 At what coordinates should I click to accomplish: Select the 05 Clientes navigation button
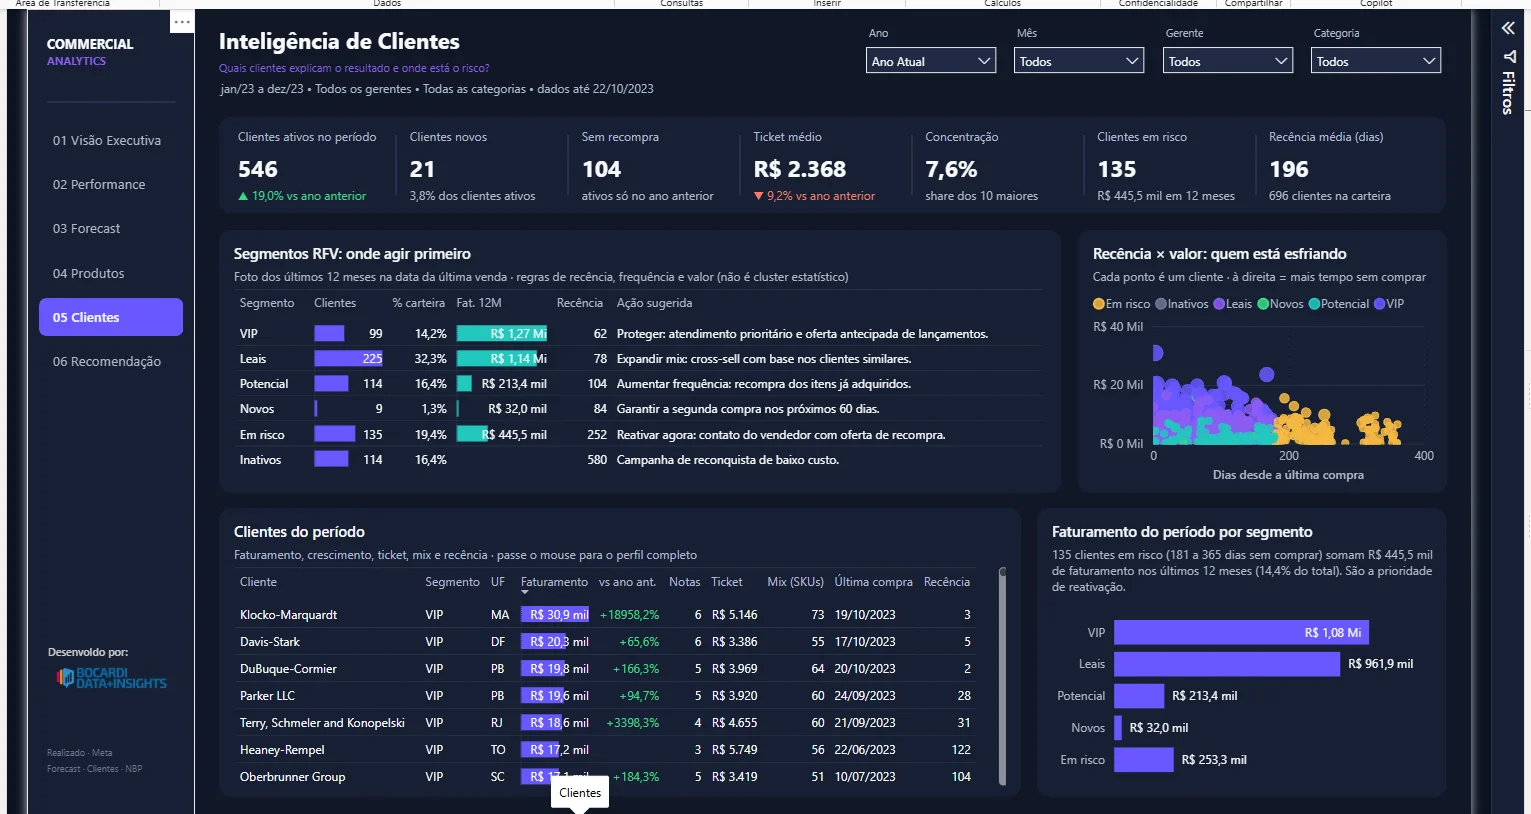(111, 317)
